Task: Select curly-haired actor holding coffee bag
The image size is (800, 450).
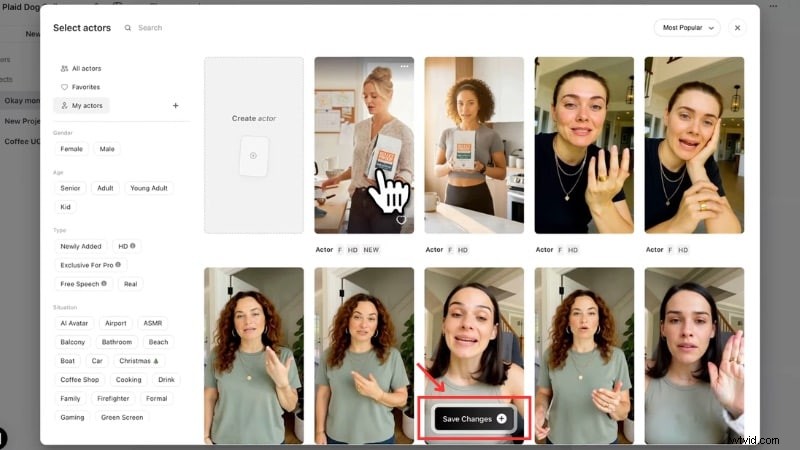Action: click(474, 145)
